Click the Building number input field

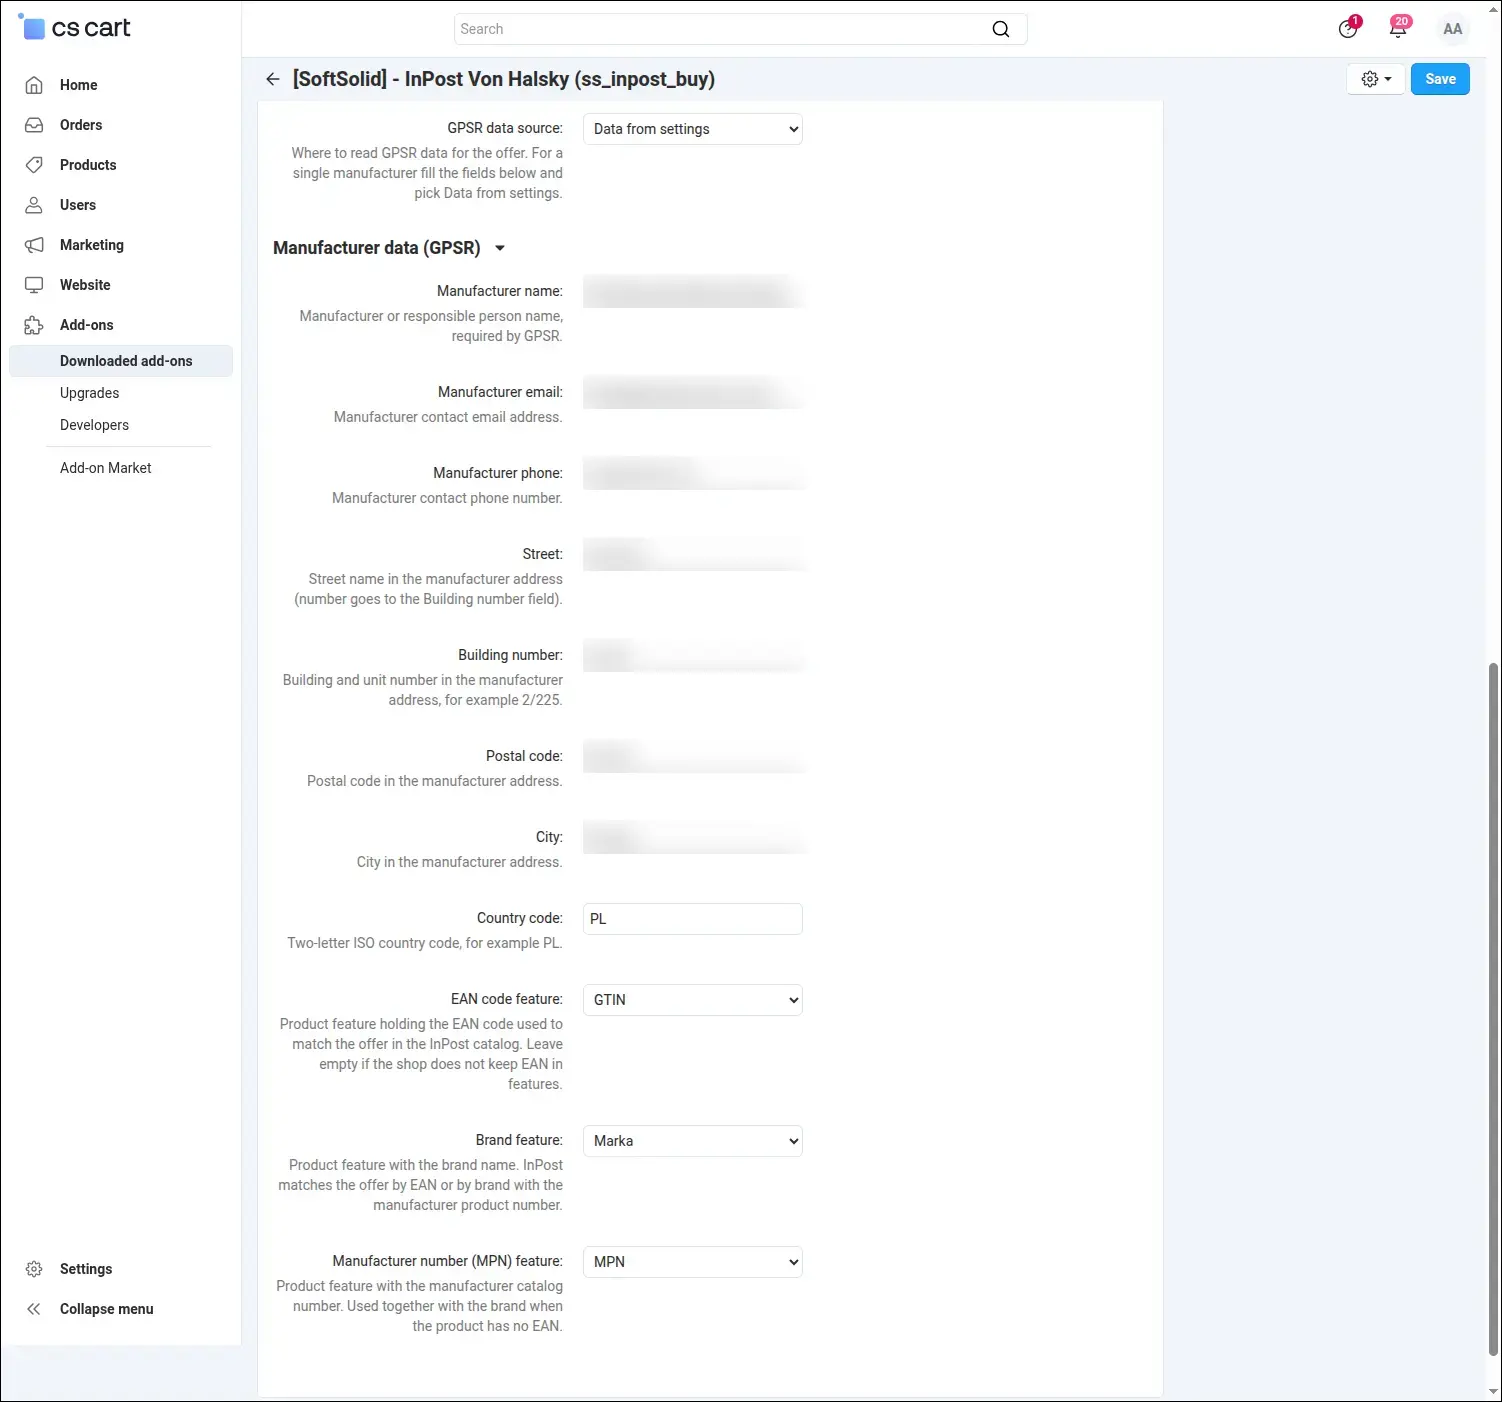click(693, 656)
